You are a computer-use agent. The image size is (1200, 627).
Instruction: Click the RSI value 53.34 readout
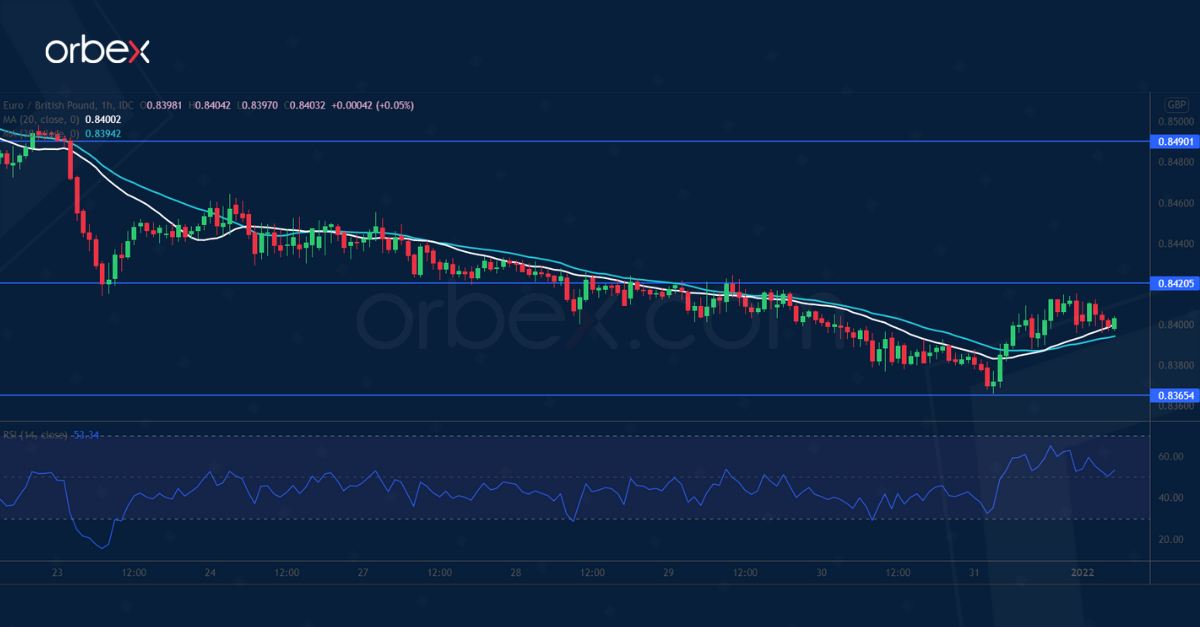click(x=87, y=436)
